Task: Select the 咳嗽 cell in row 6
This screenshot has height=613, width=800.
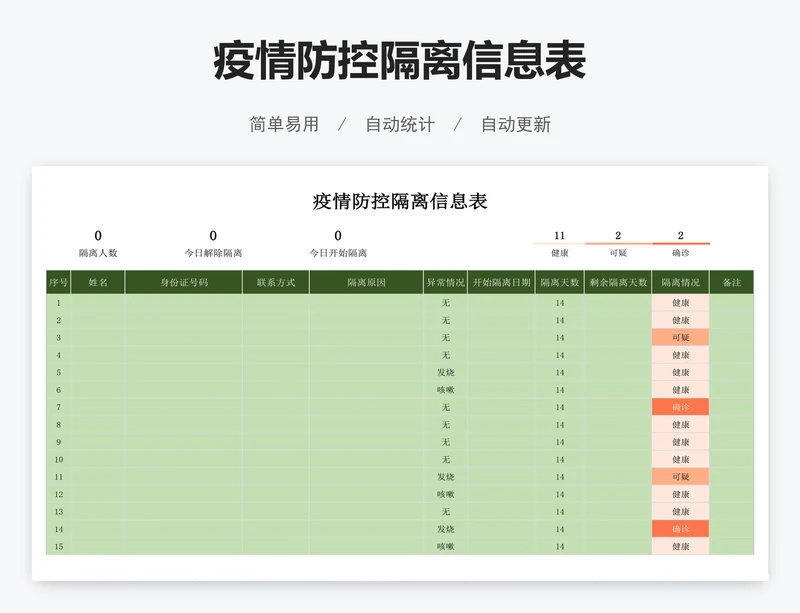Action: coord(445,390)
